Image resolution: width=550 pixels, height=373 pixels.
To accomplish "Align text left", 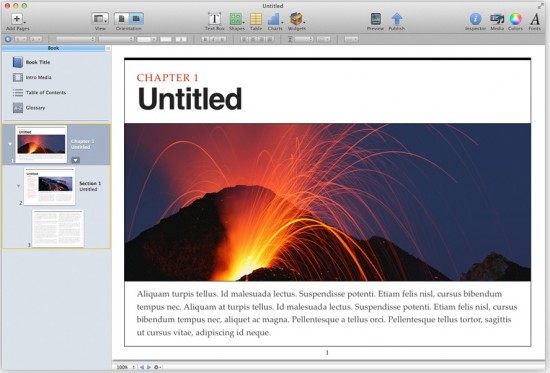I will click(245, 39).
